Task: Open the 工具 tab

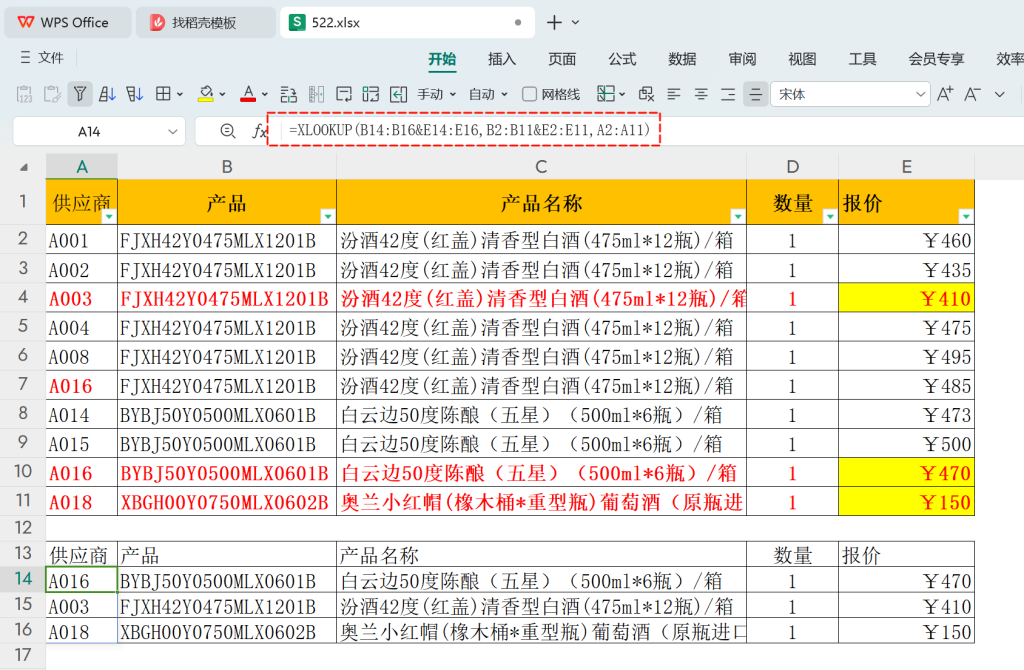Action: point(863,59)
